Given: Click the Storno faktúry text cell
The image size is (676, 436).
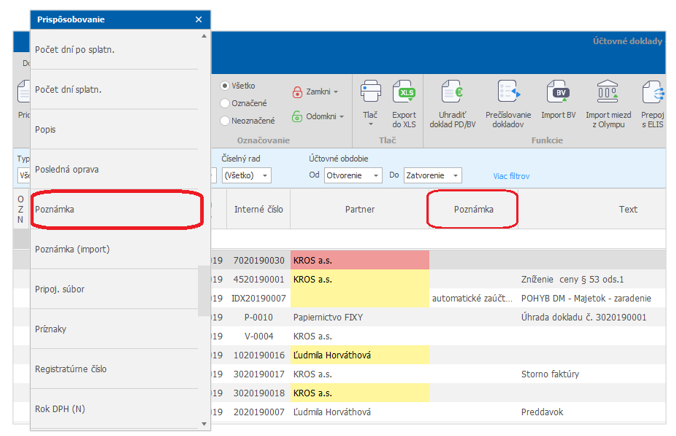Looking at the screenshot, I should 592,374.
